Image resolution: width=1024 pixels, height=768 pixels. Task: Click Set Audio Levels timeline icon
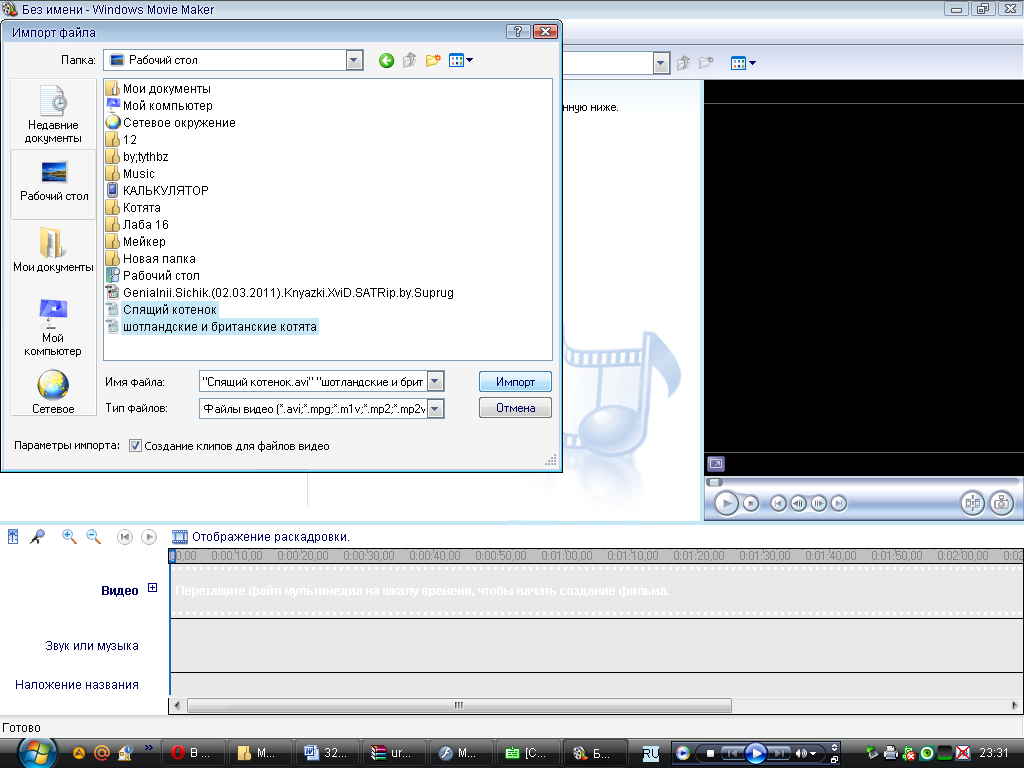tap(13, 537)
